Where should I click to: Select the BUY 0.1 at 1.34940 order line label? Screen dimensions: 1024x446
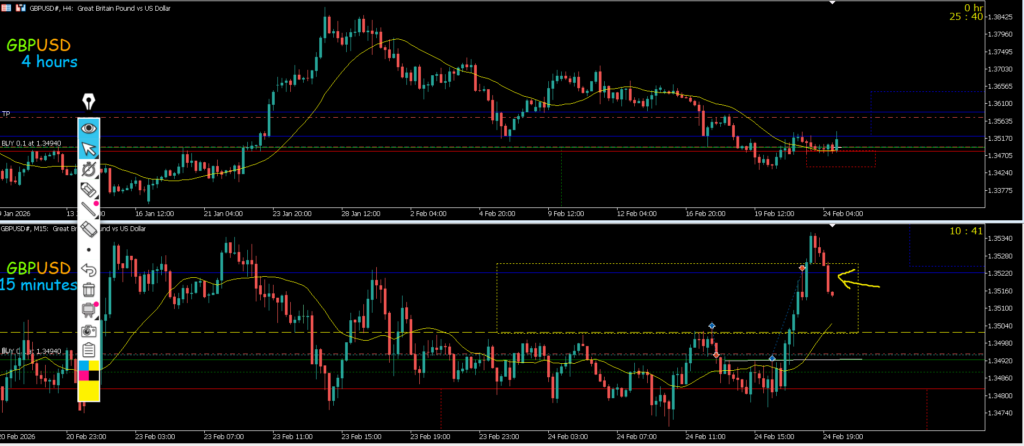pyautogui.click(x=32, y=144)
